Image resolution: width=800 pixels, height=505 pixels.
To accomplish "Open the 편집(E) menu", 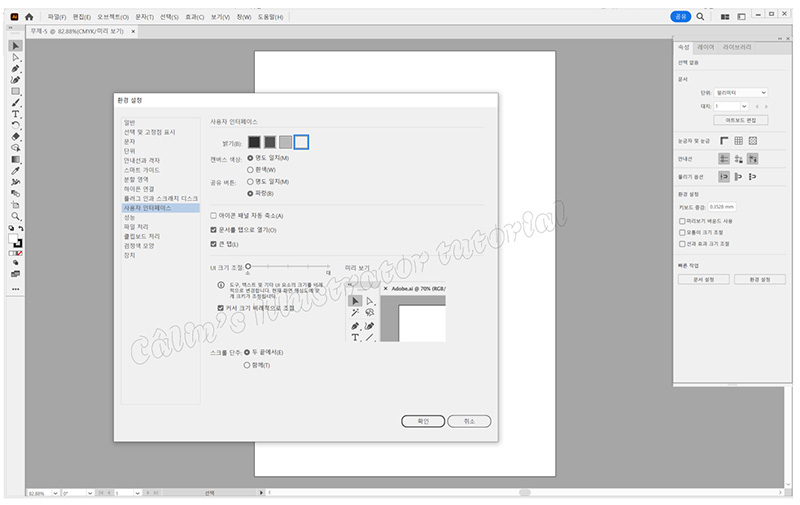I will 82,17.
